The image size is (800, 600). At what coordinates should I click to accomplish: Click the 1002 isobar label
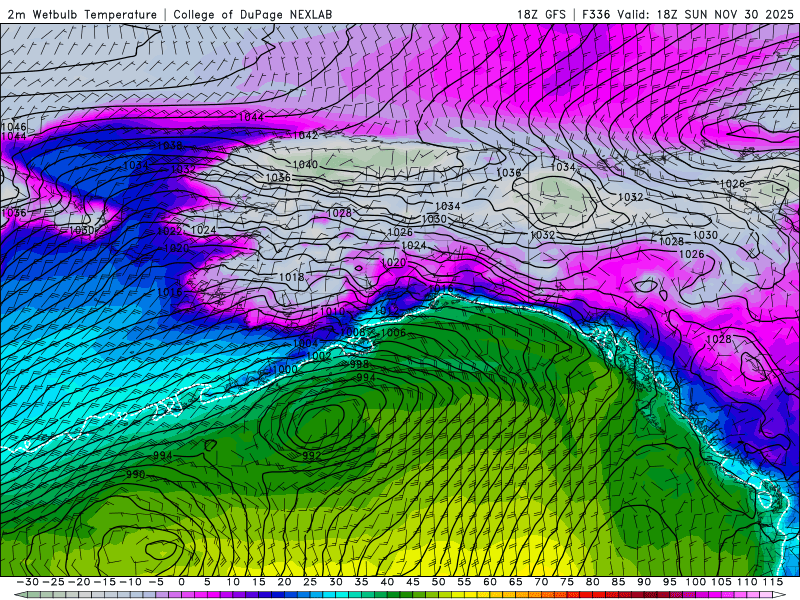tap(319, 356)
